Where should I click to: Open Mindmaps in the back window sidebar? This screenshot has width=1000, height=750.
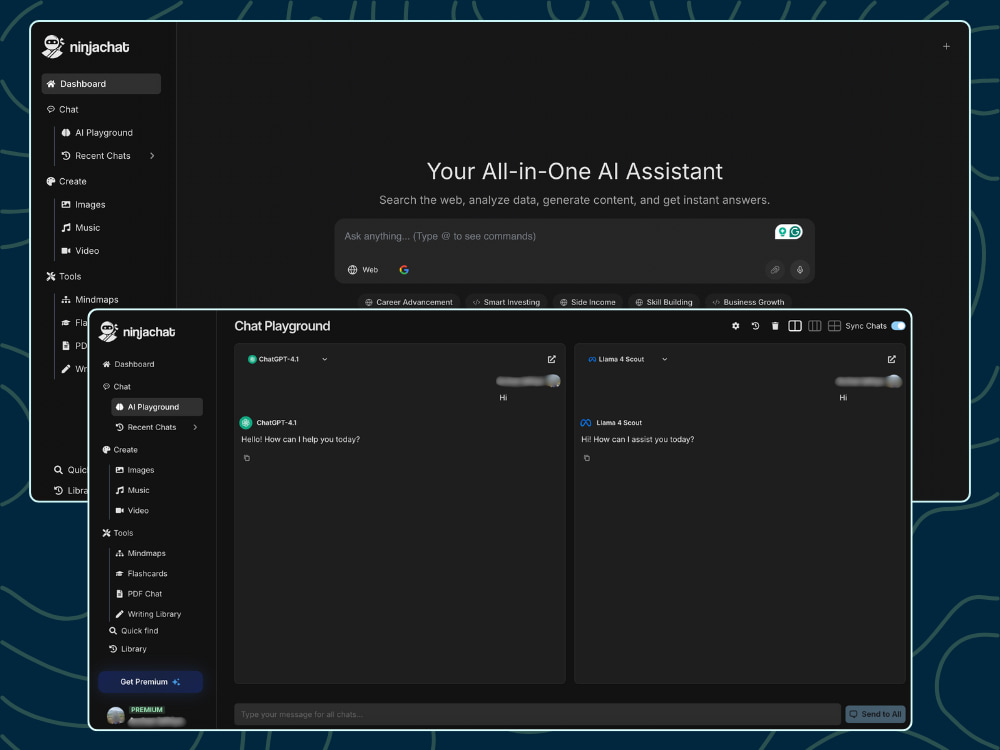click(x=89, y=300)
